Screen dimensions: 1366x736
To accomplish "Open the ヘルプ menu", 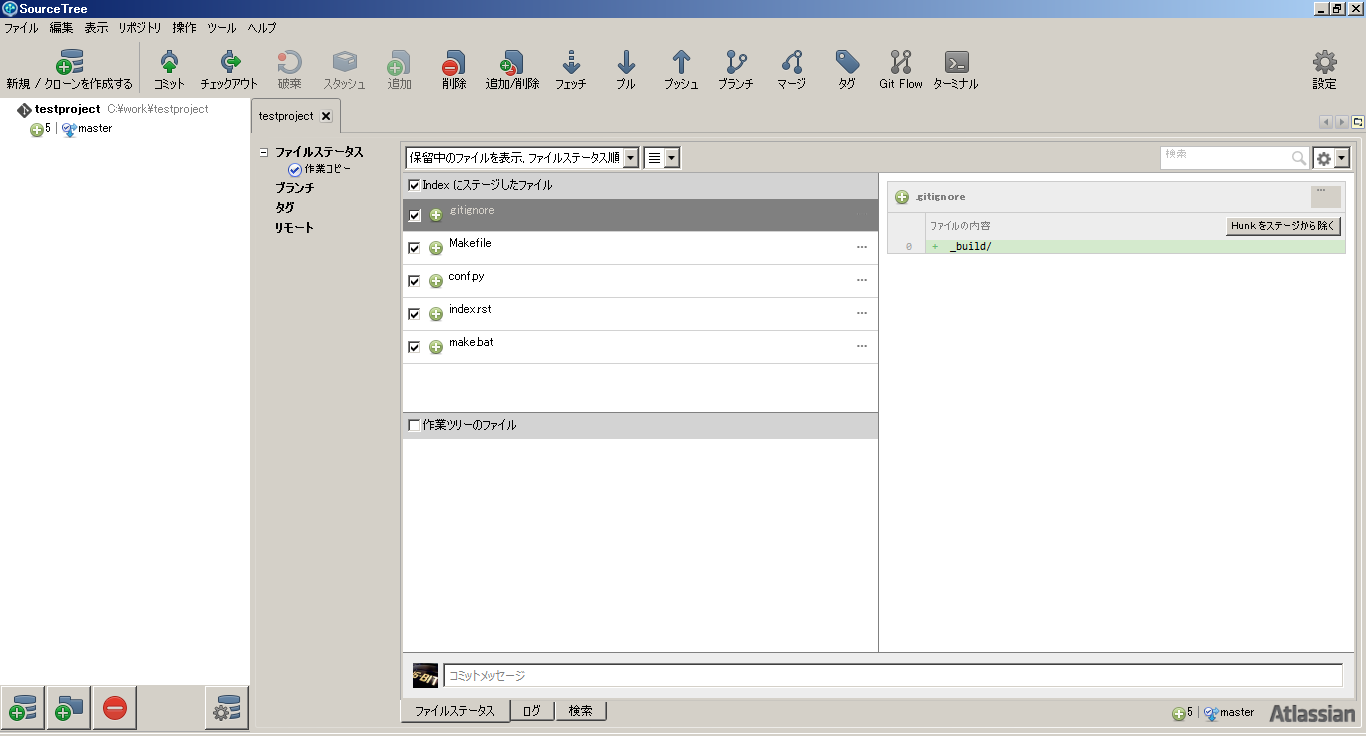I will [262, 28].
